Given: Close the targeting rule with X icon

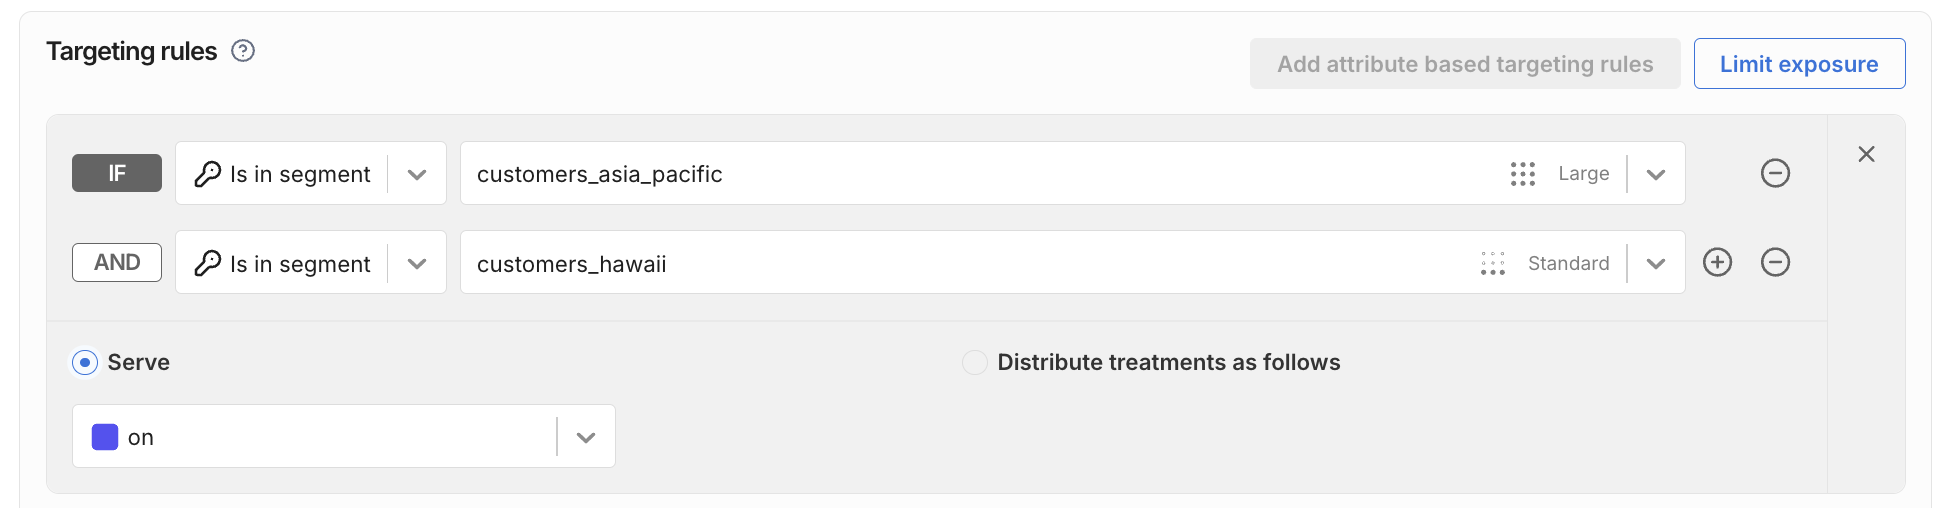Looking at the screenshot, I should (1866, 154).
